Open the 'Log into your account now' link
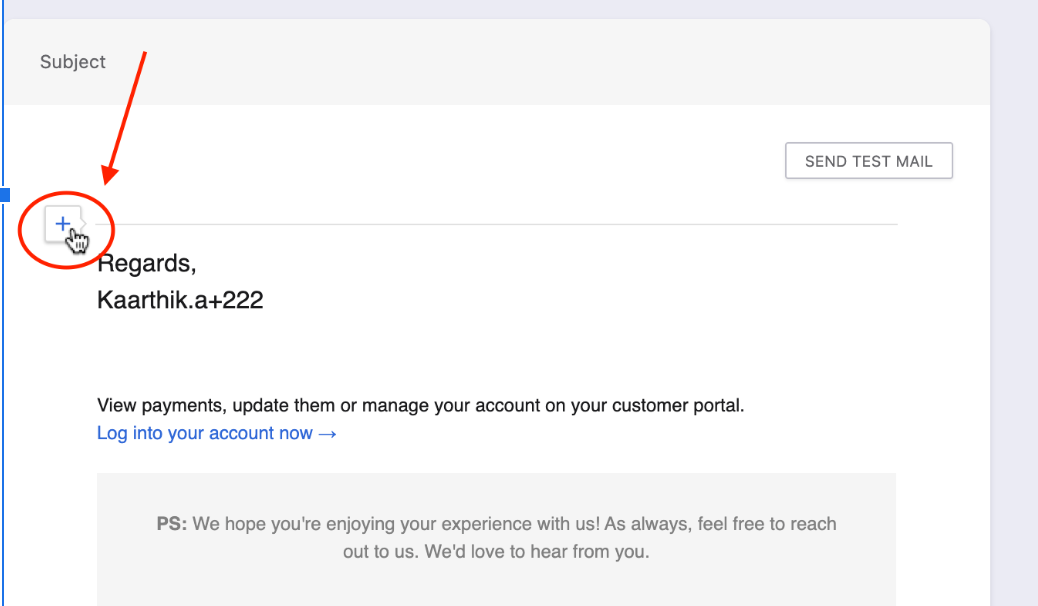Screen dimensions: 1038x606 [x=205, y=433]
